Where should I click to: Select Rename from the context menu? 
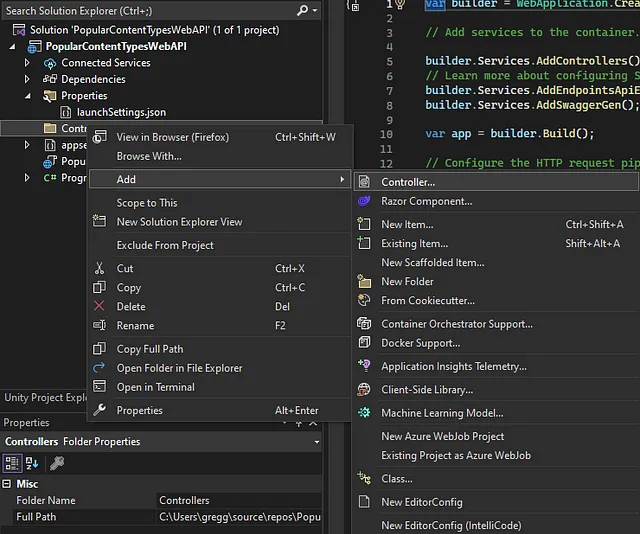pyautogui.click(x=135, y=326)
